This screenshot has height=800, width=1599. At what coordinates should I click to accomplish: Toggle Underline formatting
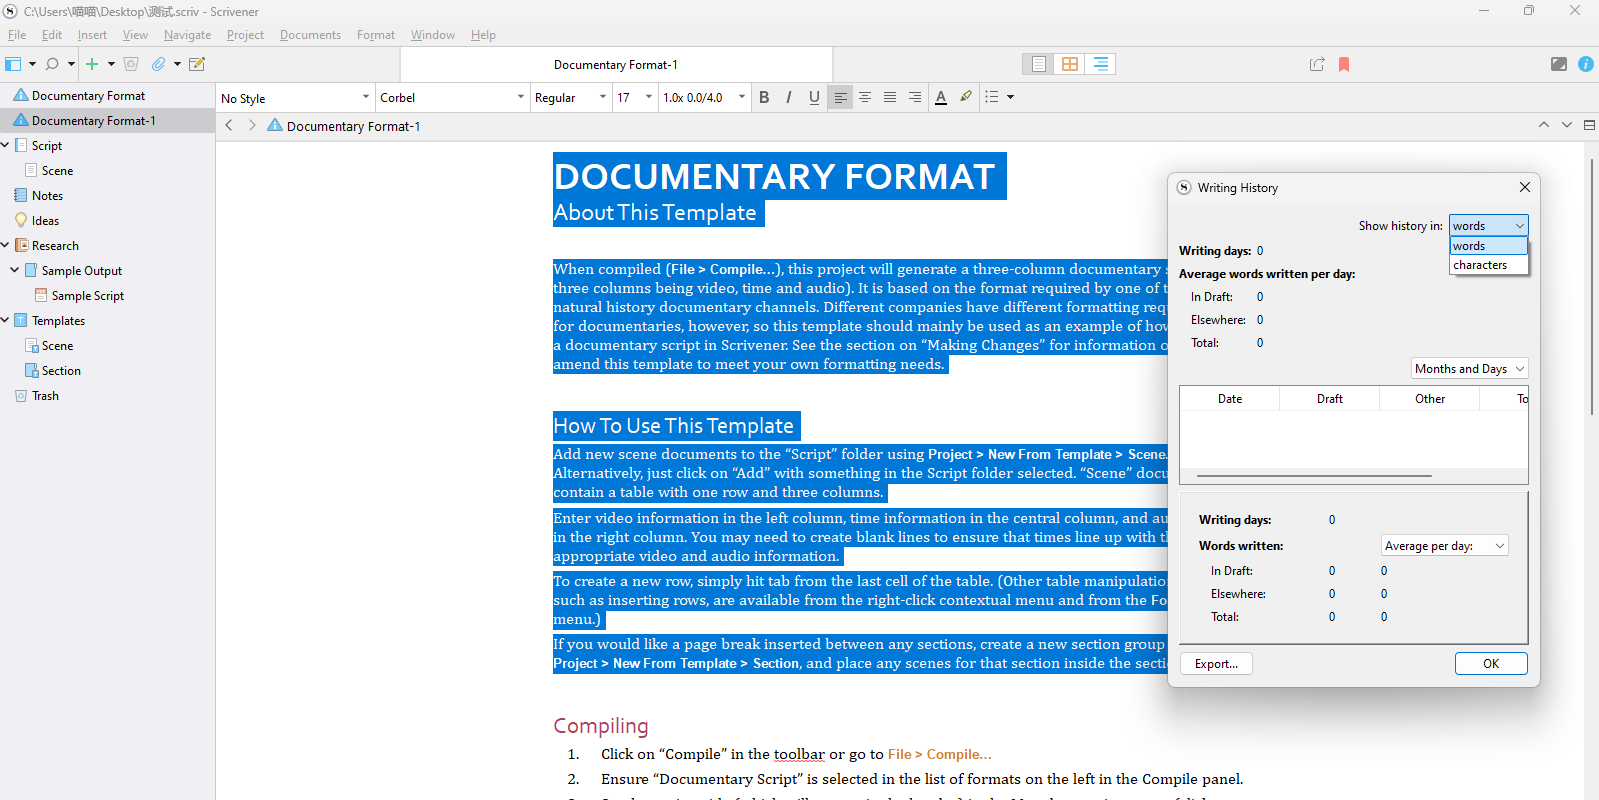coord(814,97)
